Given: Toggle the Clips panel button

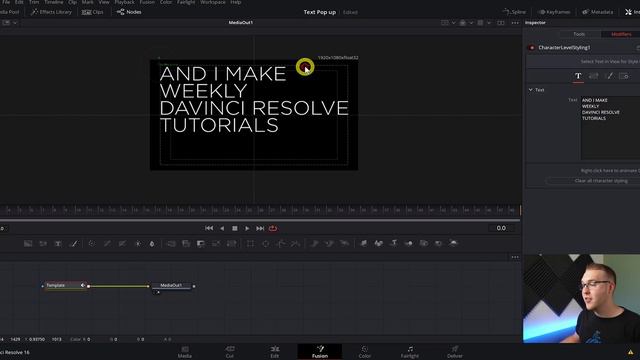Looking at the screenshot, I should (x=93, y=12).
